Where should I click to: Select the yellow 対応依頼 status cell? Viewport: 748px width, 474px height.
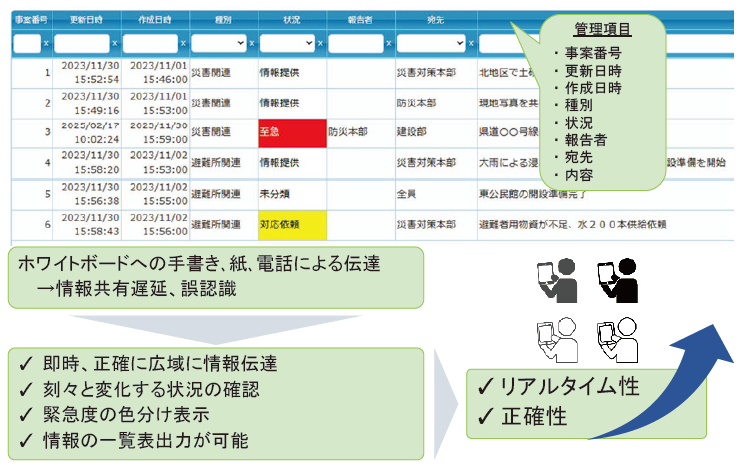pos(291,226)
